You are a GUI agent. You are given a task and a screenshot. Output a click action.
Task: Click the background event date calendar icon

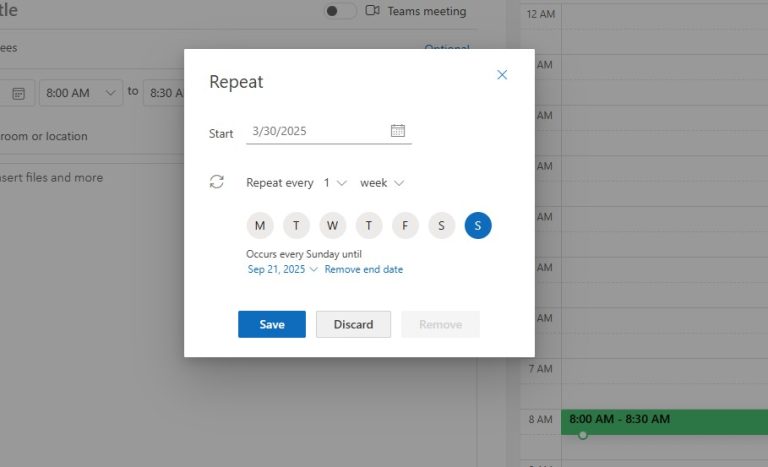(x=19, y=93)
